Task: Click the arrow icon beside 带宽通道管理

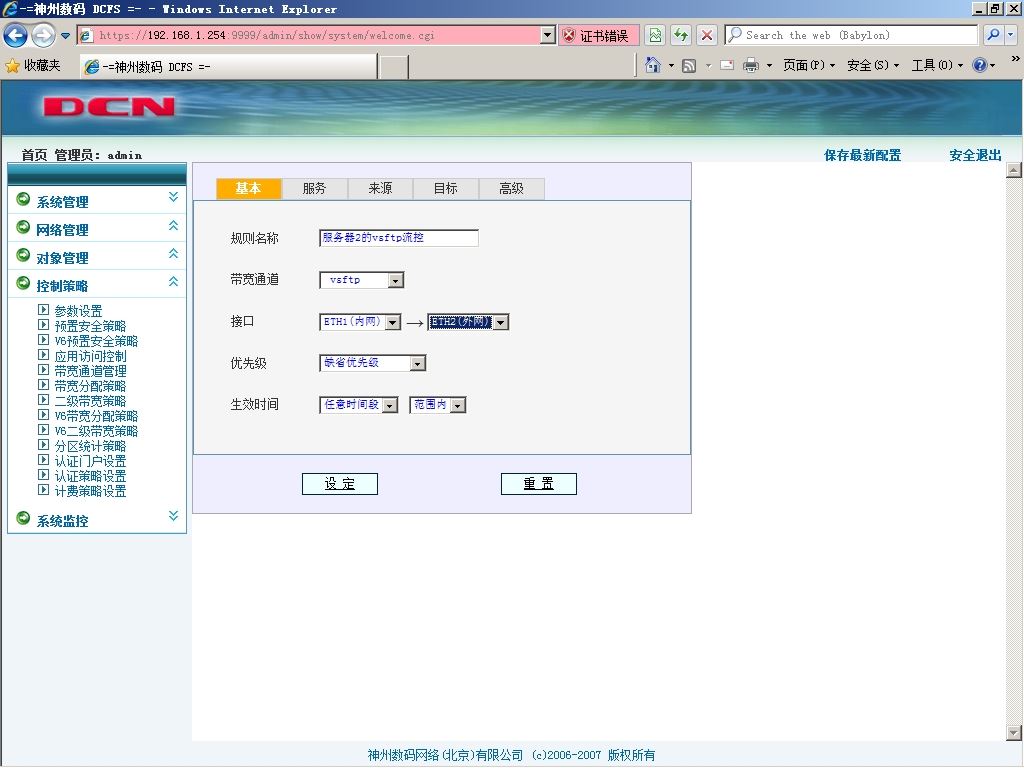Action: coord(43,370)
